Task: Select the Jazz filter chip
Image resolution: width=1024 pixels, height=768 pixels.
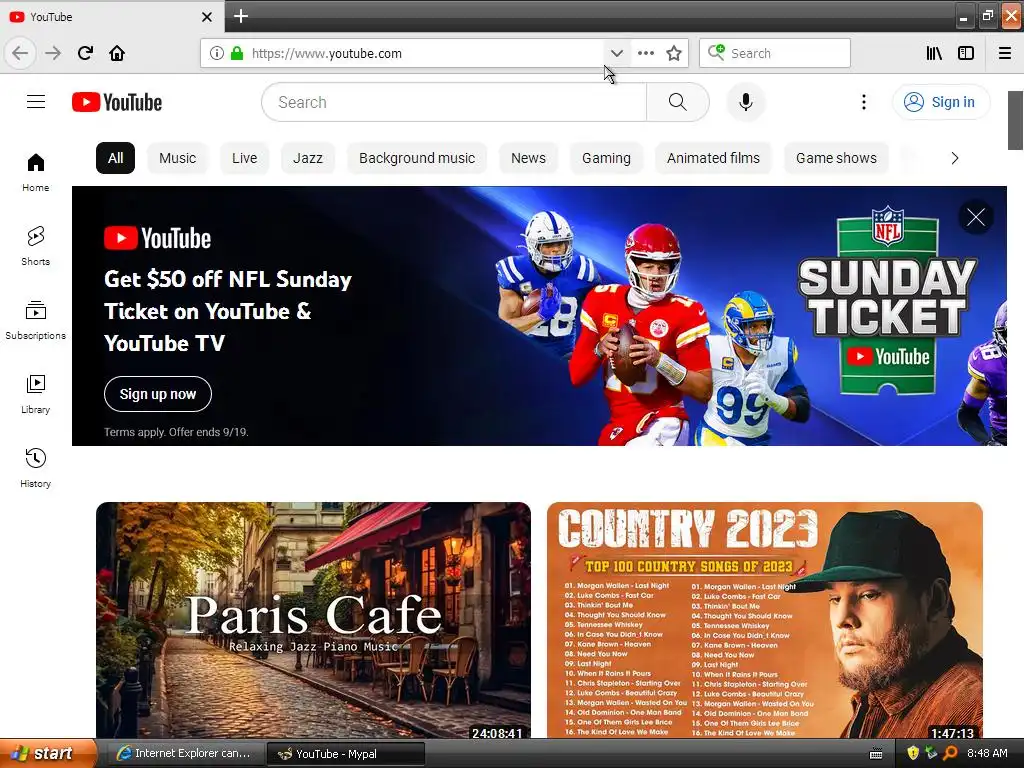Action: tap(308, 158)
